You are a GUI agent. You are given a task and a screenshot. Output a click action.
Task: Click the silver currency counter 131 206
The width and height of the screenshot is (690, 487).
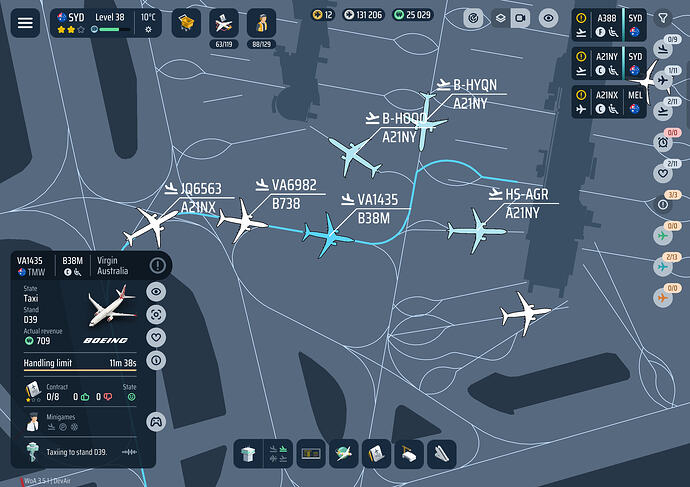pos(363,15)
